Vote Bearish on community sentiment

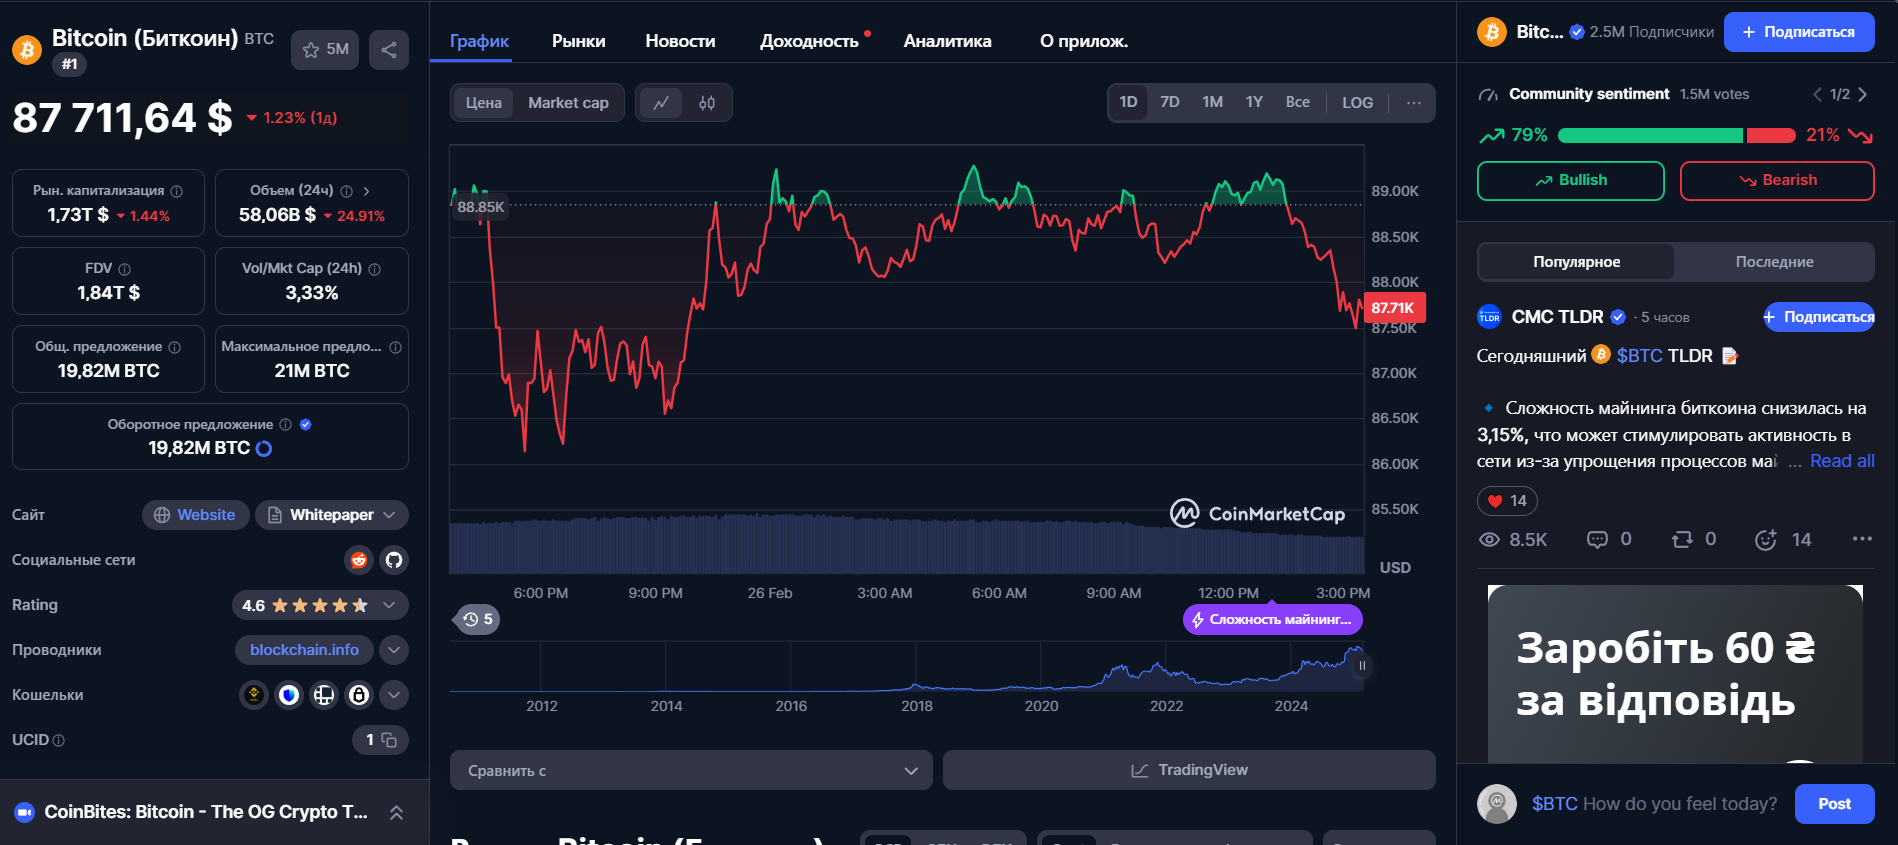(1777, 181)
